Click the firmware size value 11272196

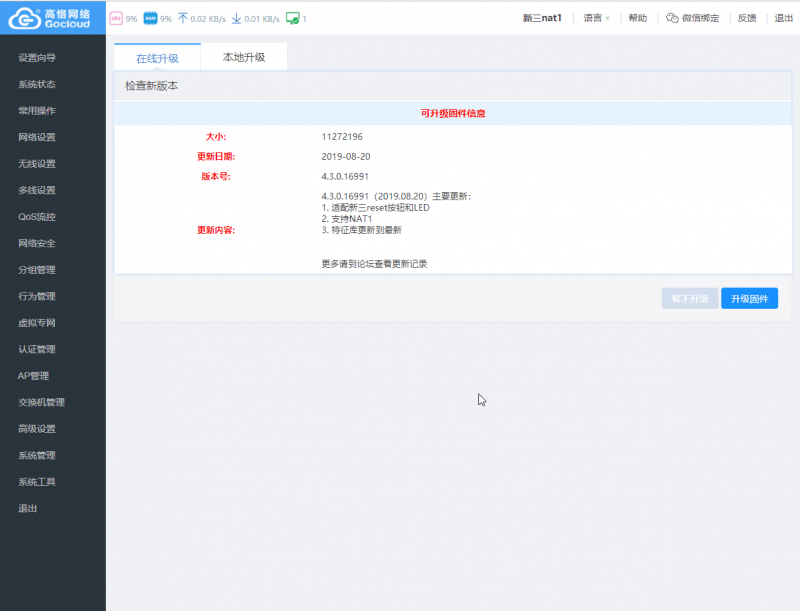tap(342, 137)
